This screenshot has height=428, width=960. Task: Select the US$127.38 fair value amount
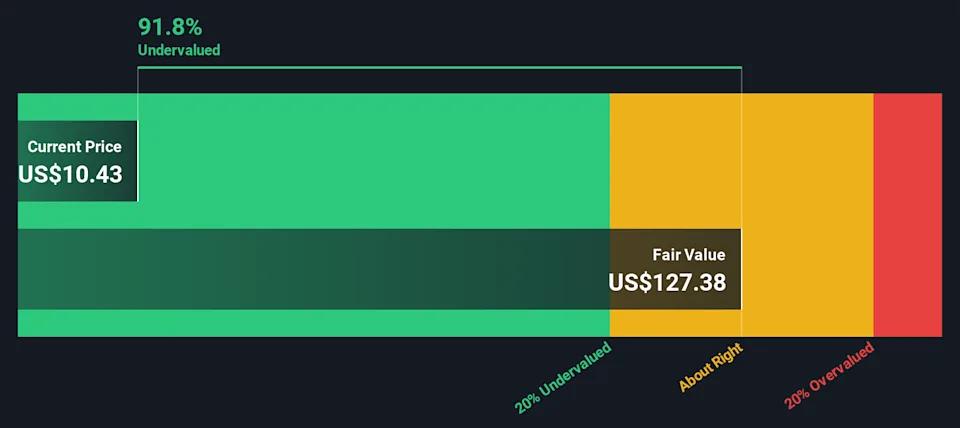667,282
